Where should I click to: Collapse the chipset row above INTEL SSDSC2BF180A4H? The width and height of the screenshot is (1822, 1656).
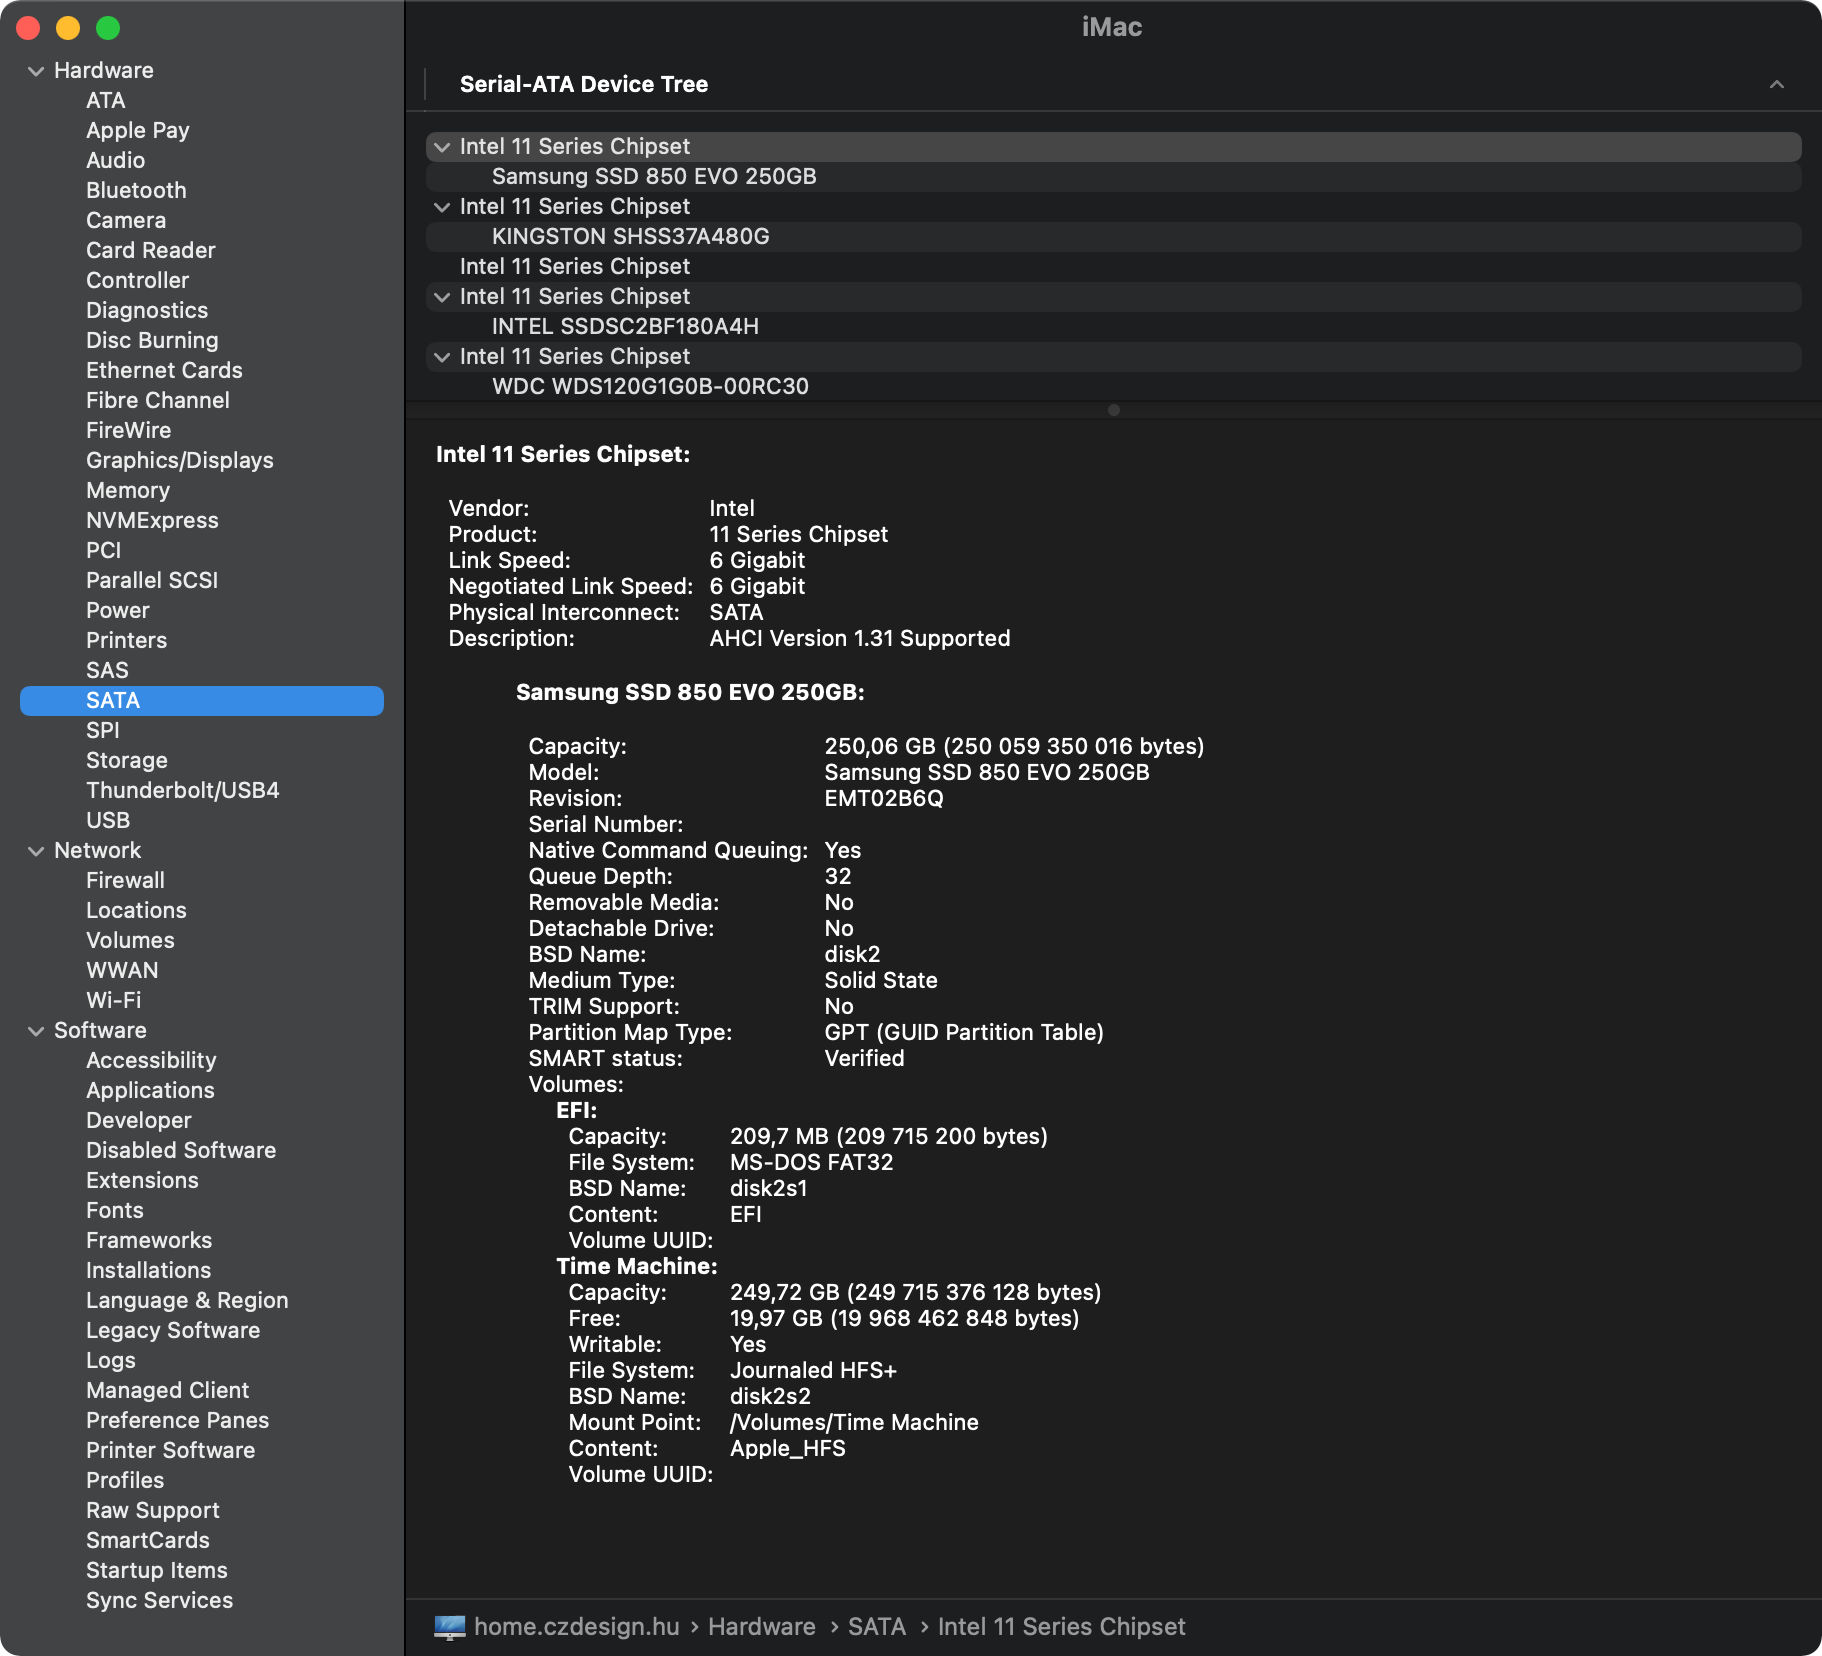click(x=442, y=297)
